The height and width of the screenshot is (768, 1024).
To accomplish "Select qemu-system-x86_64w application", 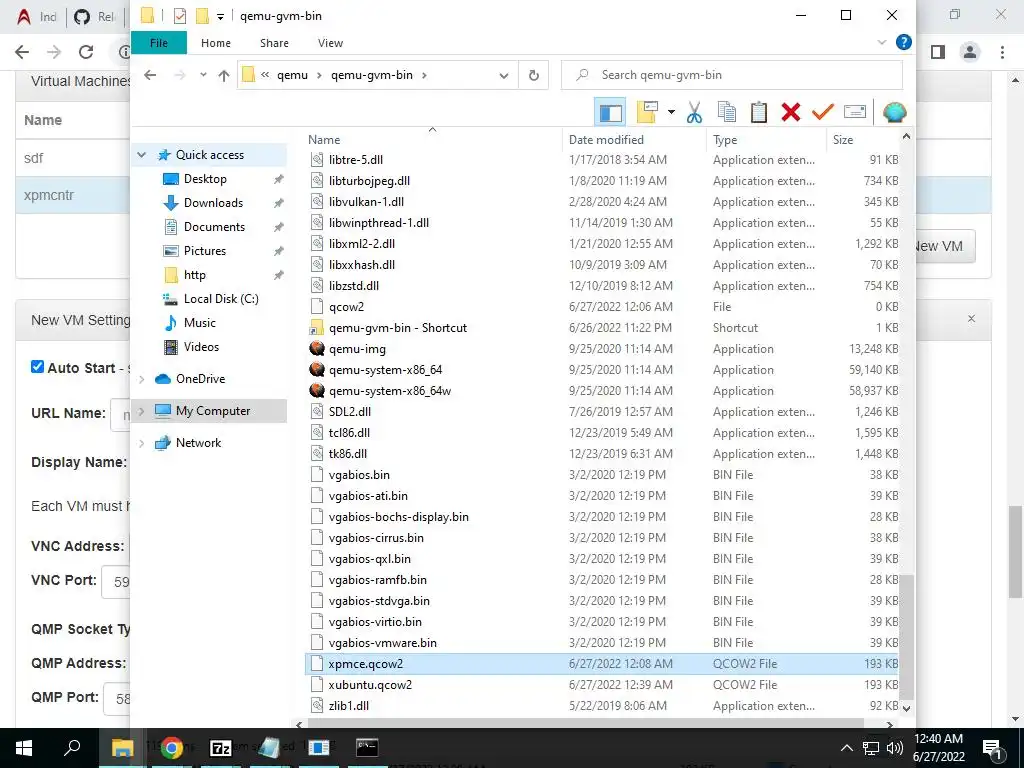I will click(x=390, y=391).
